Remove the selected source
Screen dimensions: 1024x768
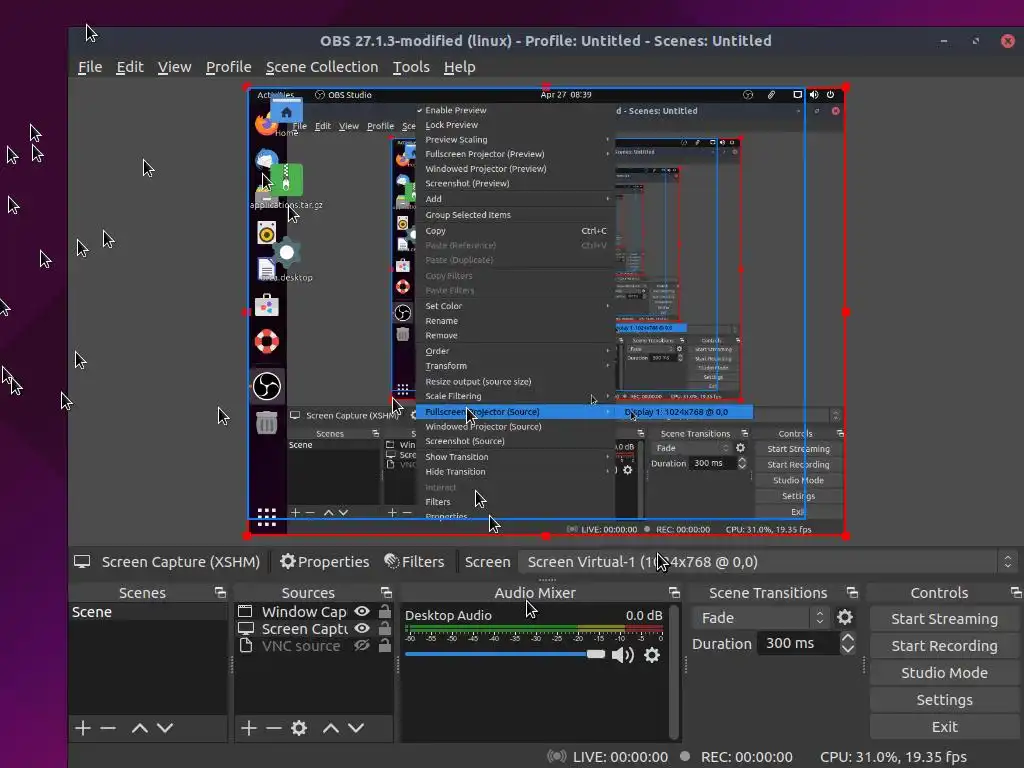pos(274,728)
